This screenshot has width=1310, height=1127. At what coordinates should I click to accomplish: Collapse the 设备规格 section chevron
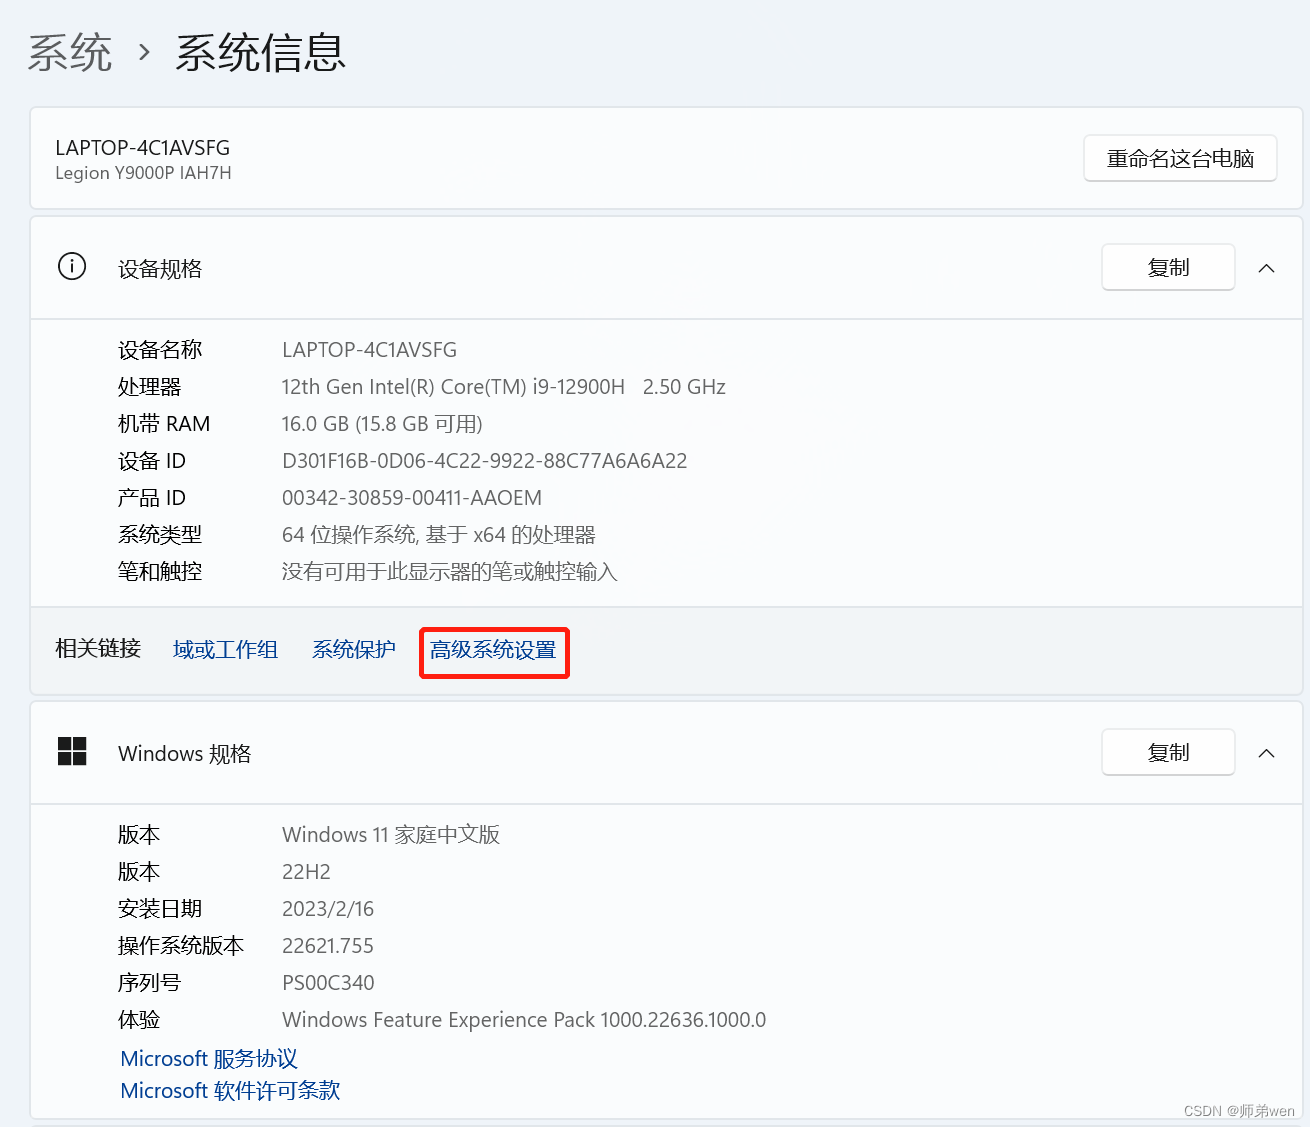coord(1266,268)
